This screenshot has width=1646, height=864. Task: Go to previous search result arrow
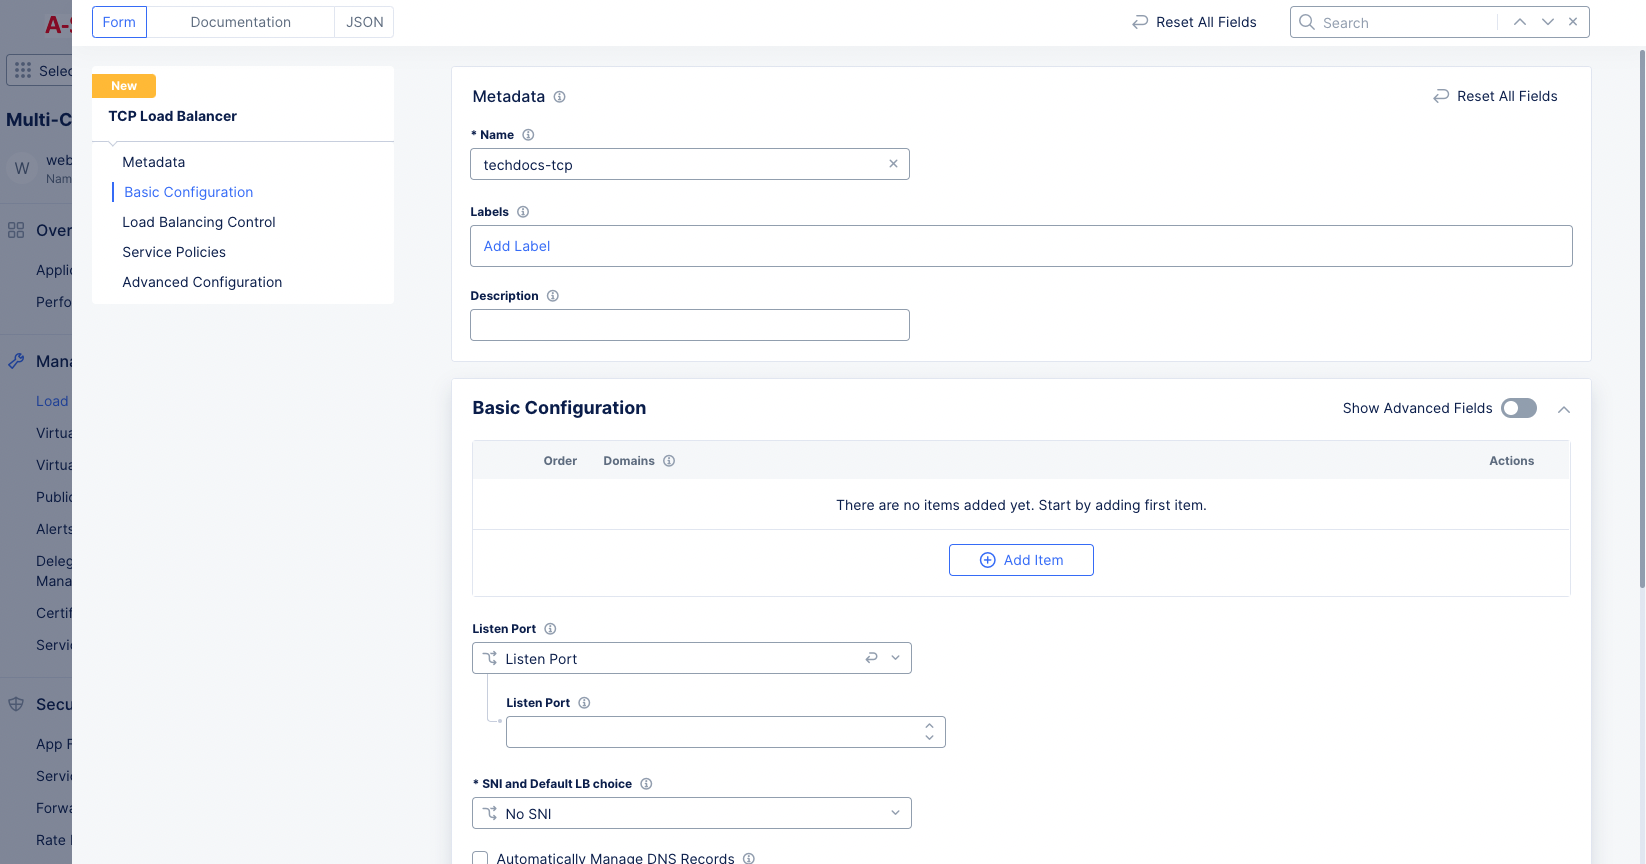tap(1519, 22)
